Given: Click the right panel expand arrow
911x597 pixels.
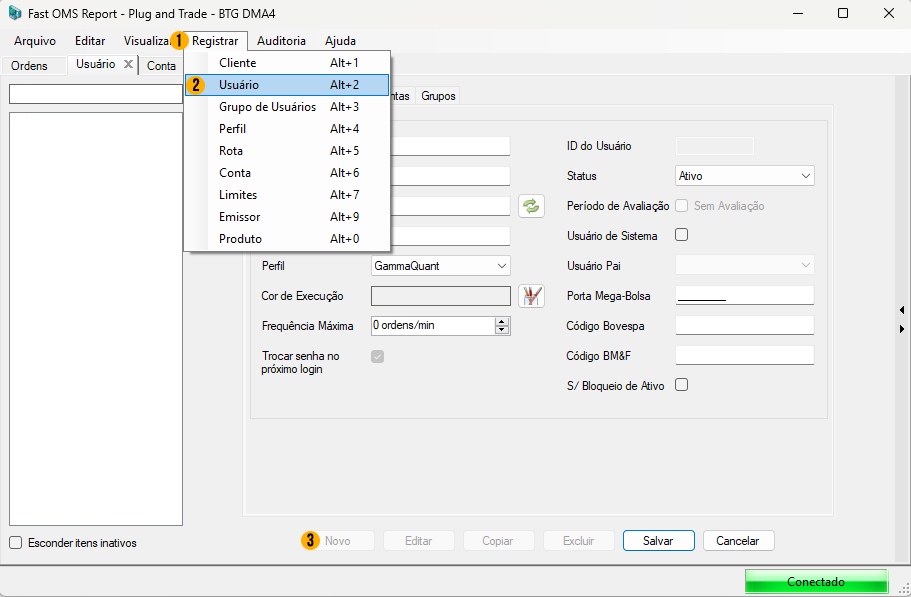Looking at the screenshot, I should pyautogui.click(x=902, y=329).
